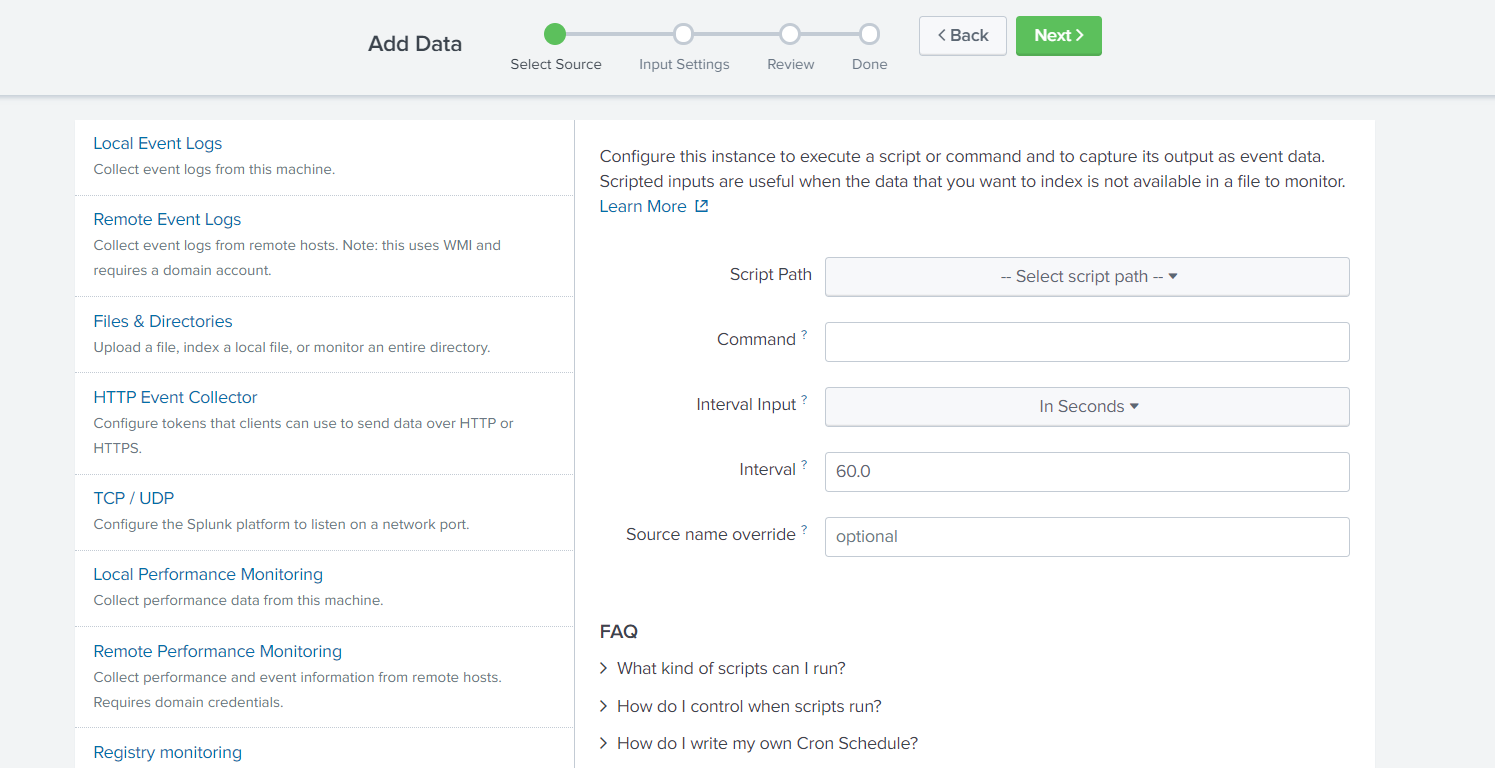This screenshot has height=768, width=1495.
Task: Click the Interval value field
Action: 1087,472
